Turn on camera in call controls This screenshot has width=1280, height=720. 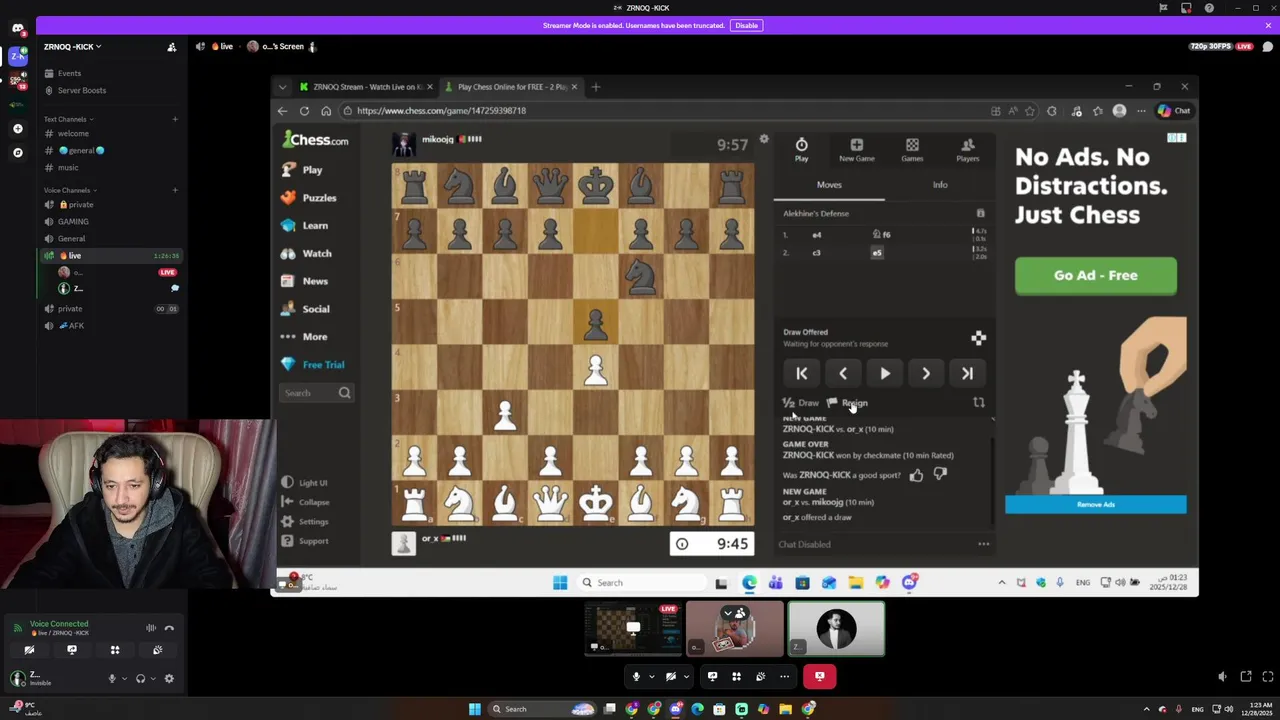point(671,677)
